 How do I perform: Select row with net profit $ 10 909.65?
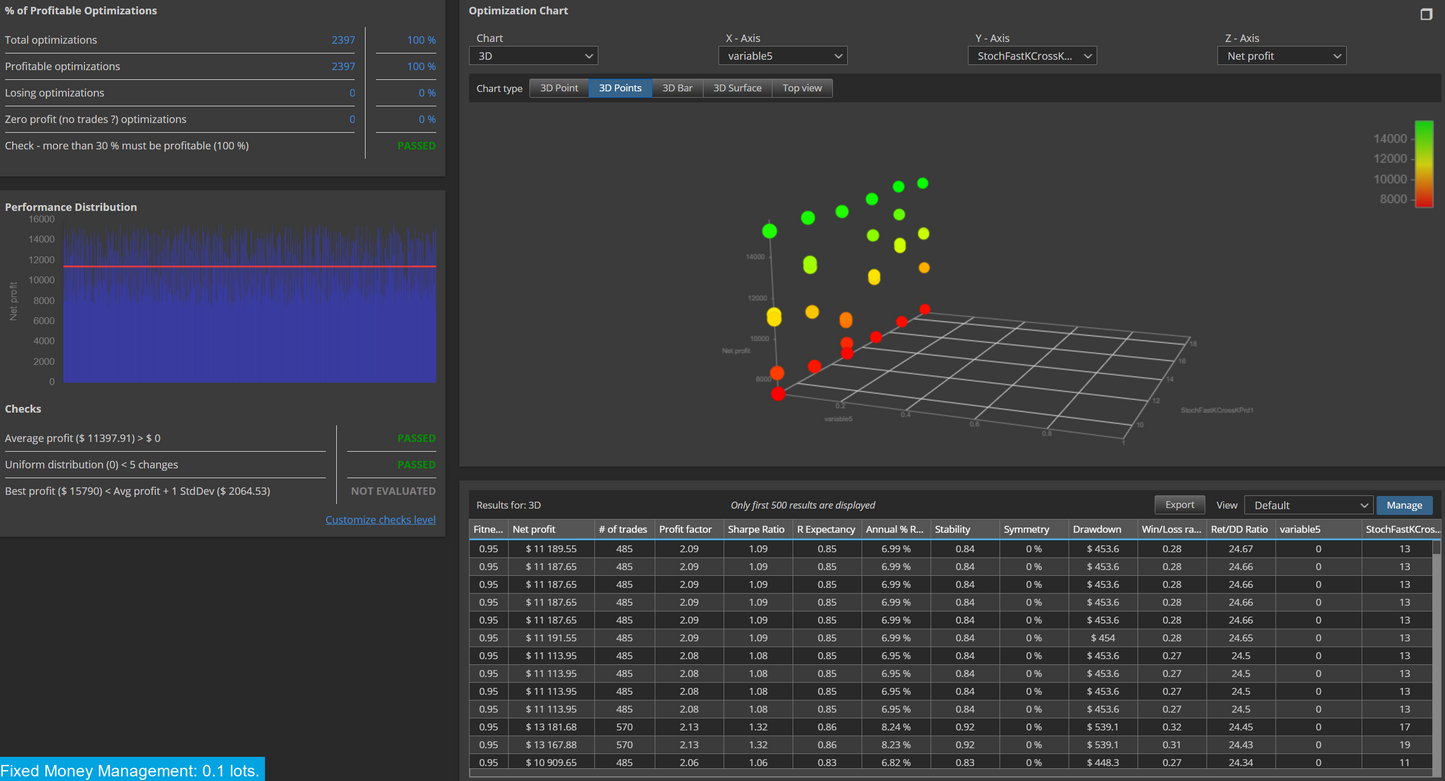pos(951,763)
